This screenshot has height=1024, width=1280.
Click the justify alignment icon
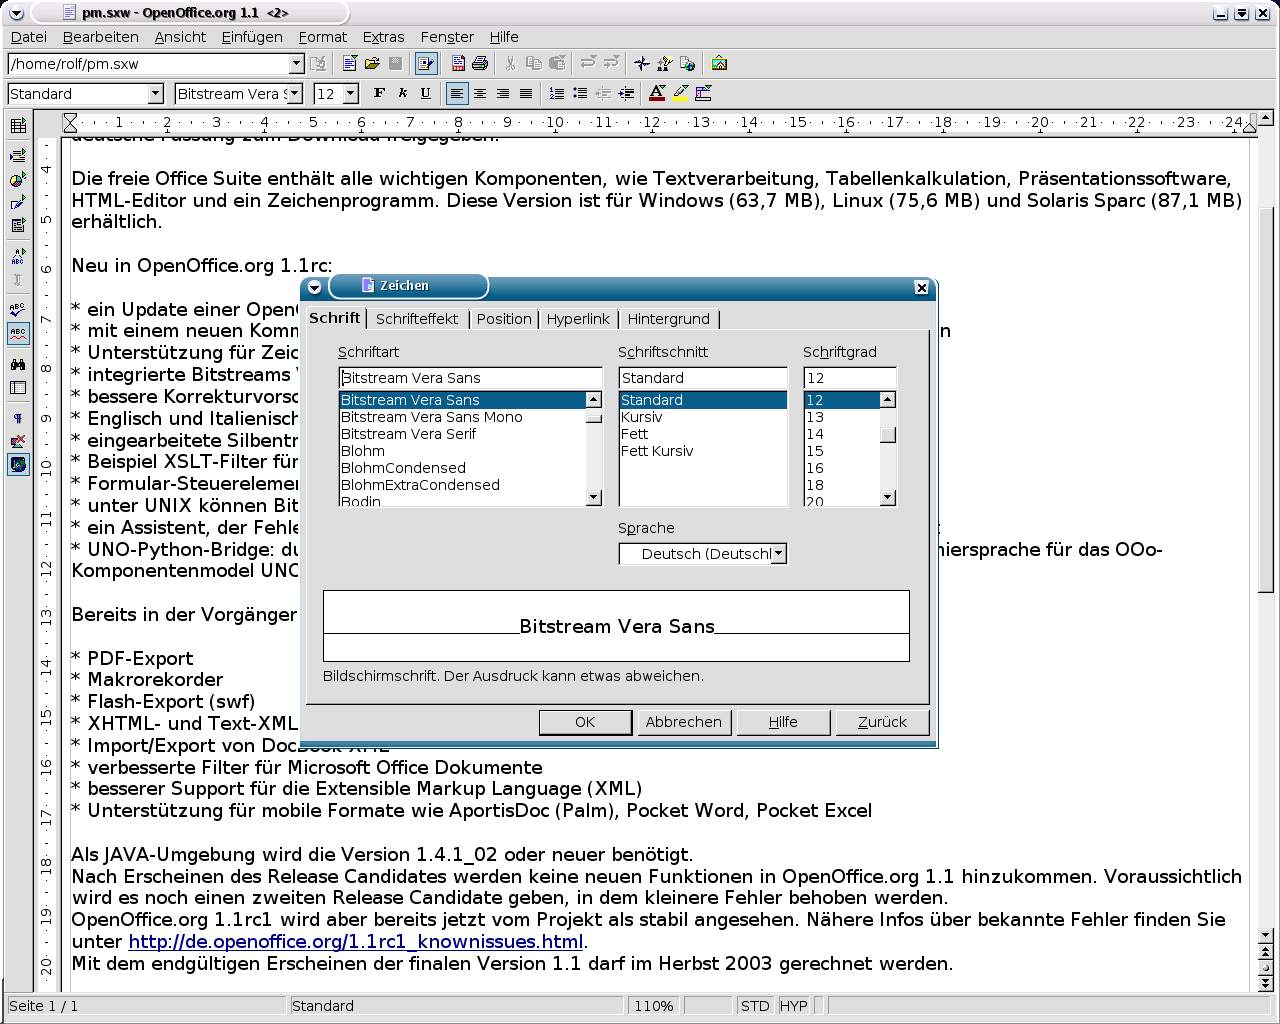(x=526, y=94)
